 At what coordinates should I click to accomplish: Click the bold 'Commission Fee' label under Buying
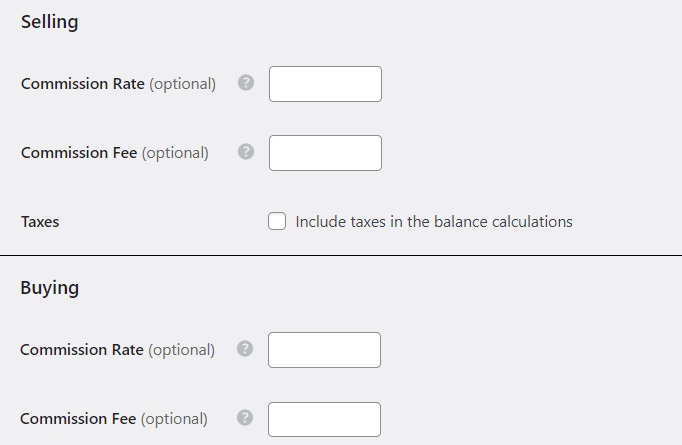tap(78, 419)
